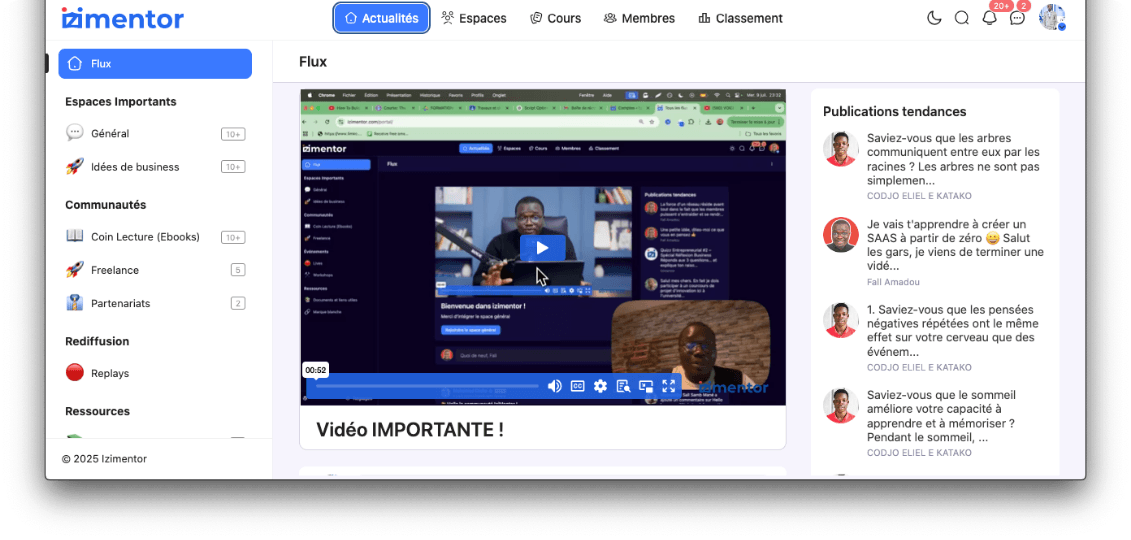
Task: Open trending post about le sommeil
Action: tap(942, 416)
